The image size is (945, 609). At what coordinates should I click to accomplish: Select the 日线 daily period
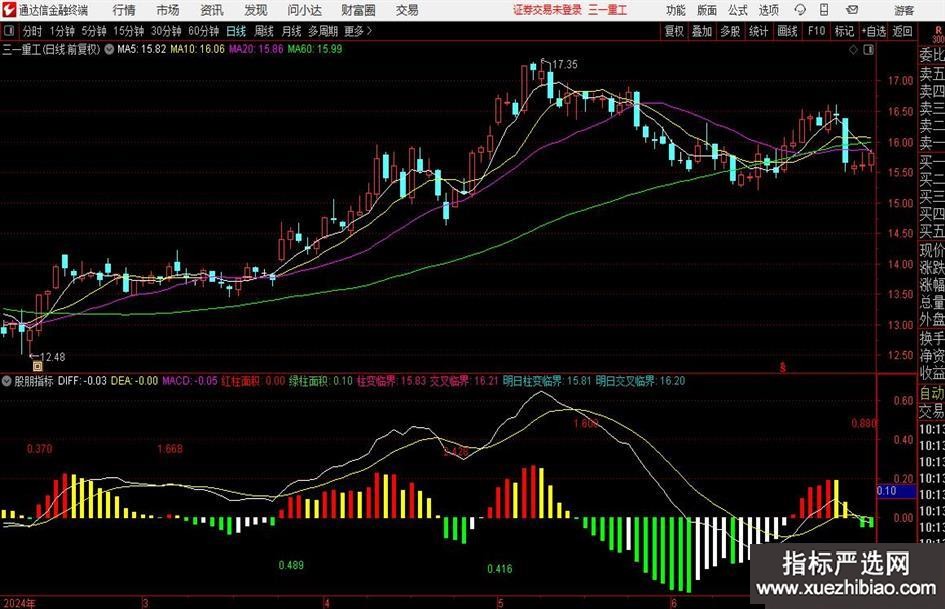[236, 31]
